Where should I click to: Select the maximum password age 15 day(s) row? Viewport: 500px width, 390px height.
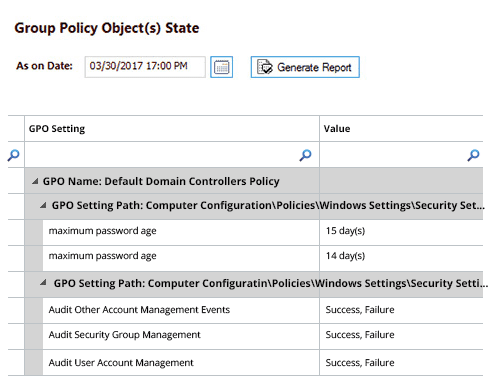[x=263, y=231]
